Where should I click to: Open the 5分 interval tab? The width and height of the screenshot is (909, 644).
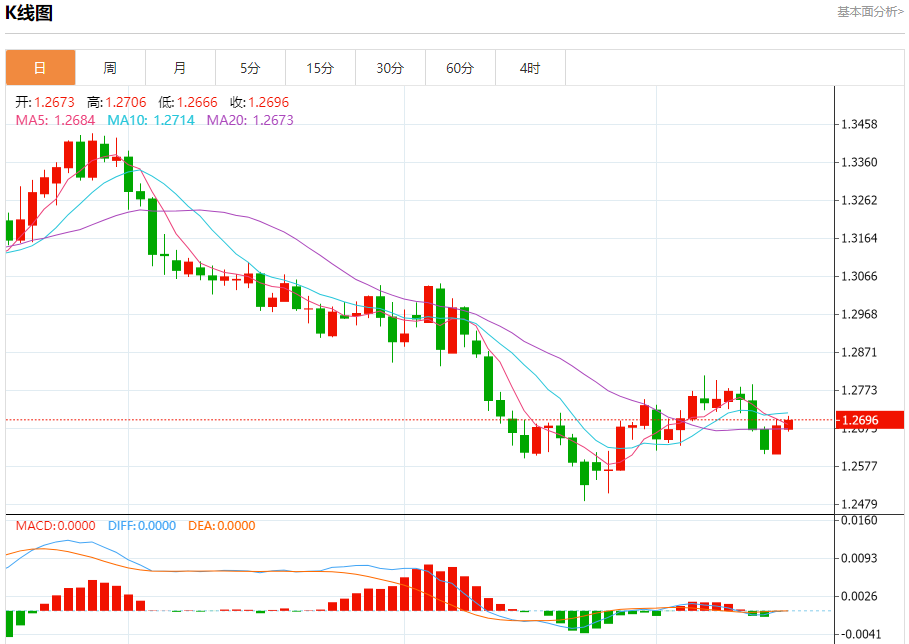(250, 68)
